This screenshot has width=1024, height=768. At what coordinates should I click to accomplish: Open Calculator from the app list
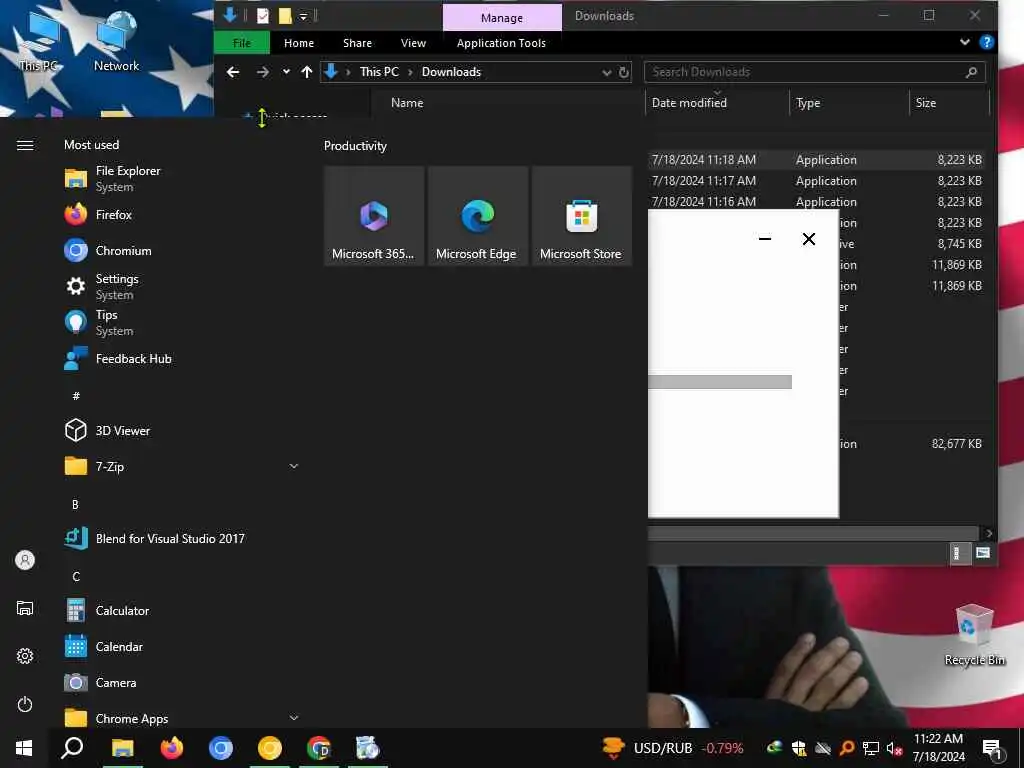180,611
